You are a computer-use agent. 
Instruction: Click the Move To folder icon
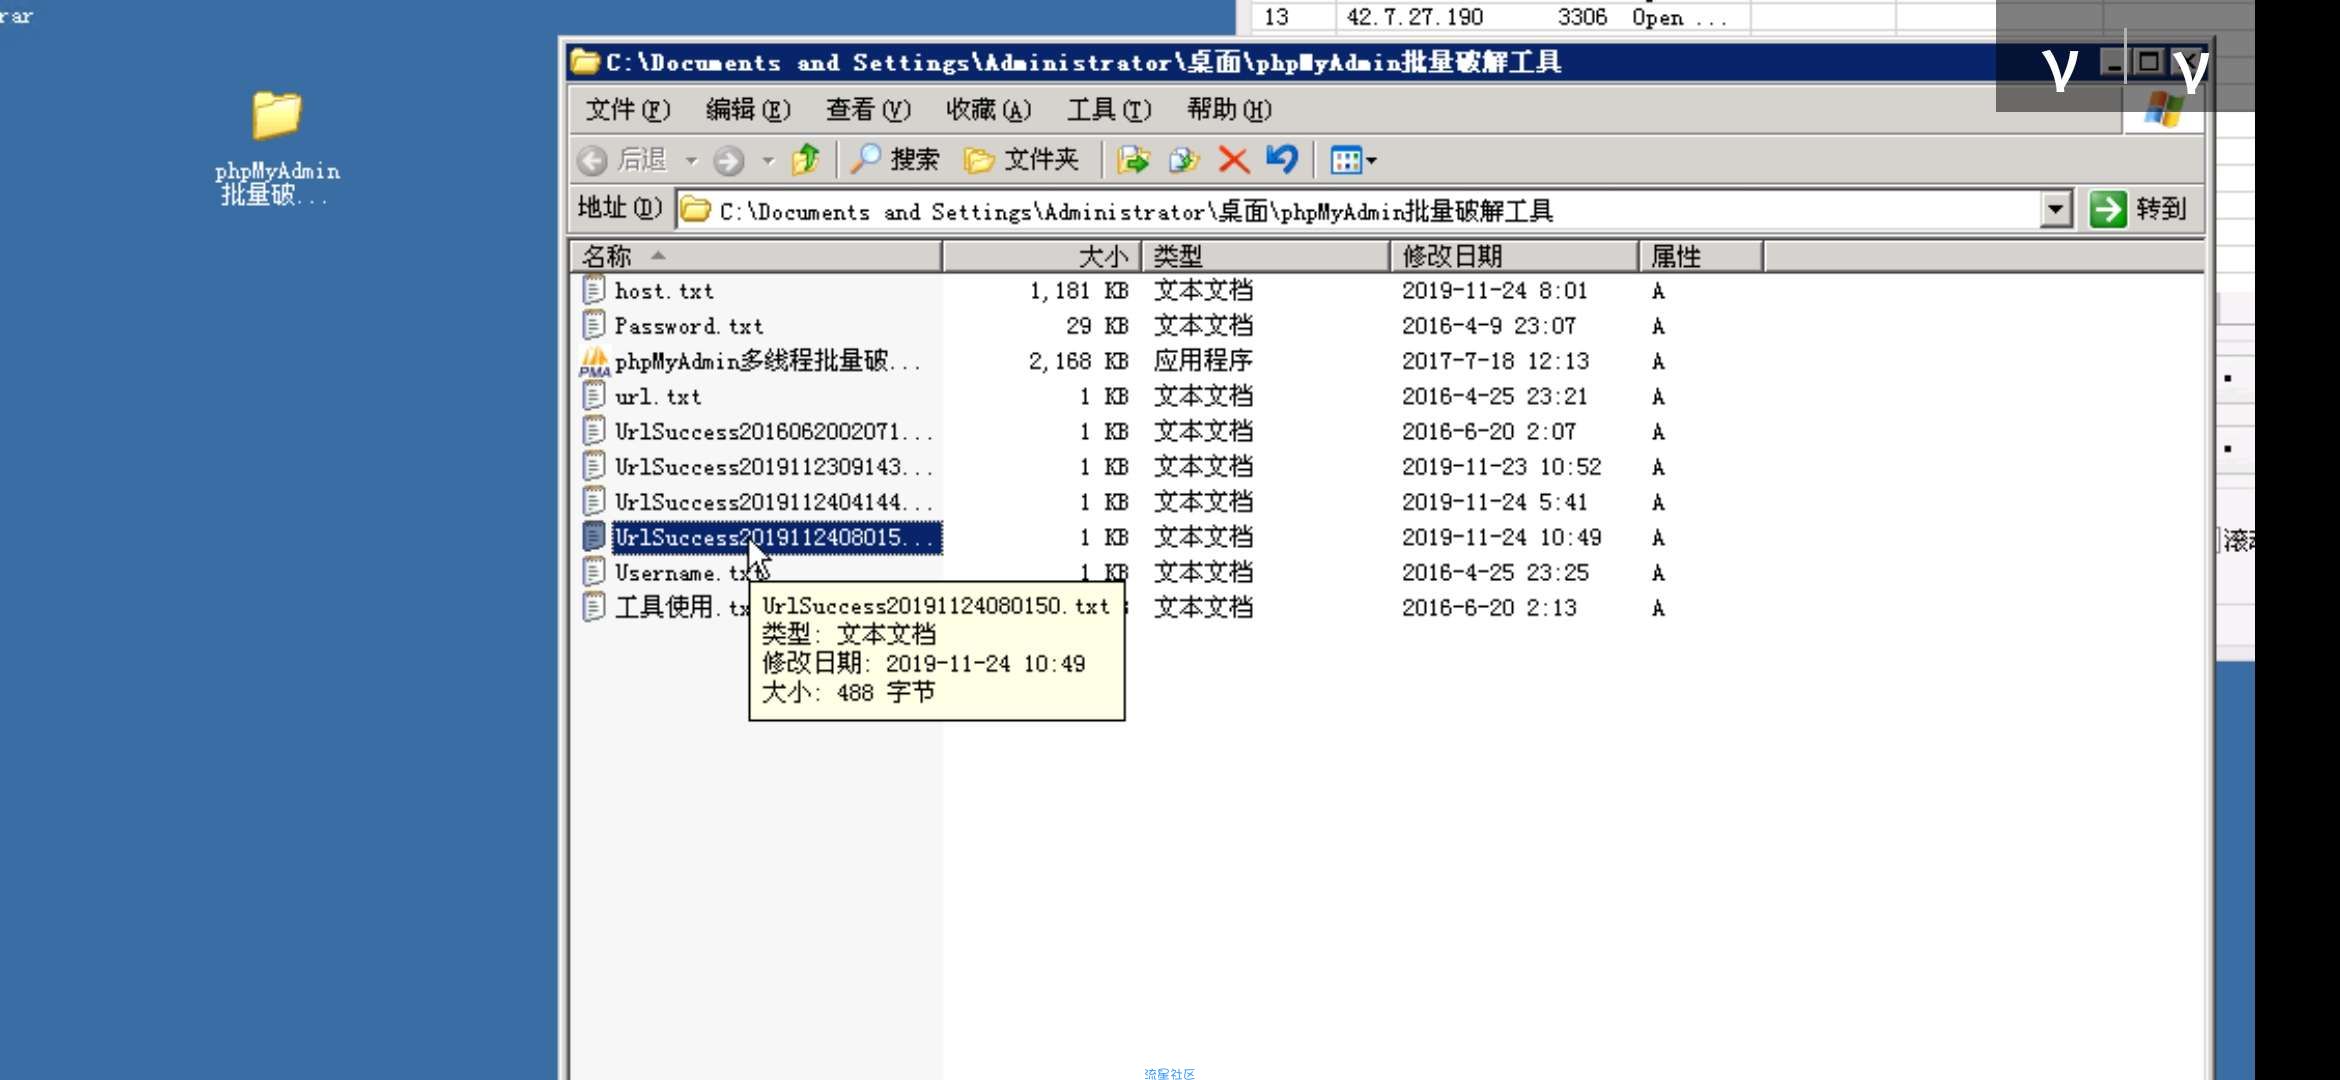click(x=1133, y=159)
